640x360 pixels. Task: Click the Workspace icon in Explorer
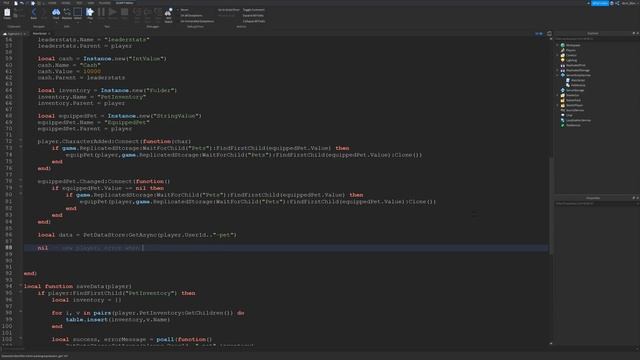coord(562,45)
